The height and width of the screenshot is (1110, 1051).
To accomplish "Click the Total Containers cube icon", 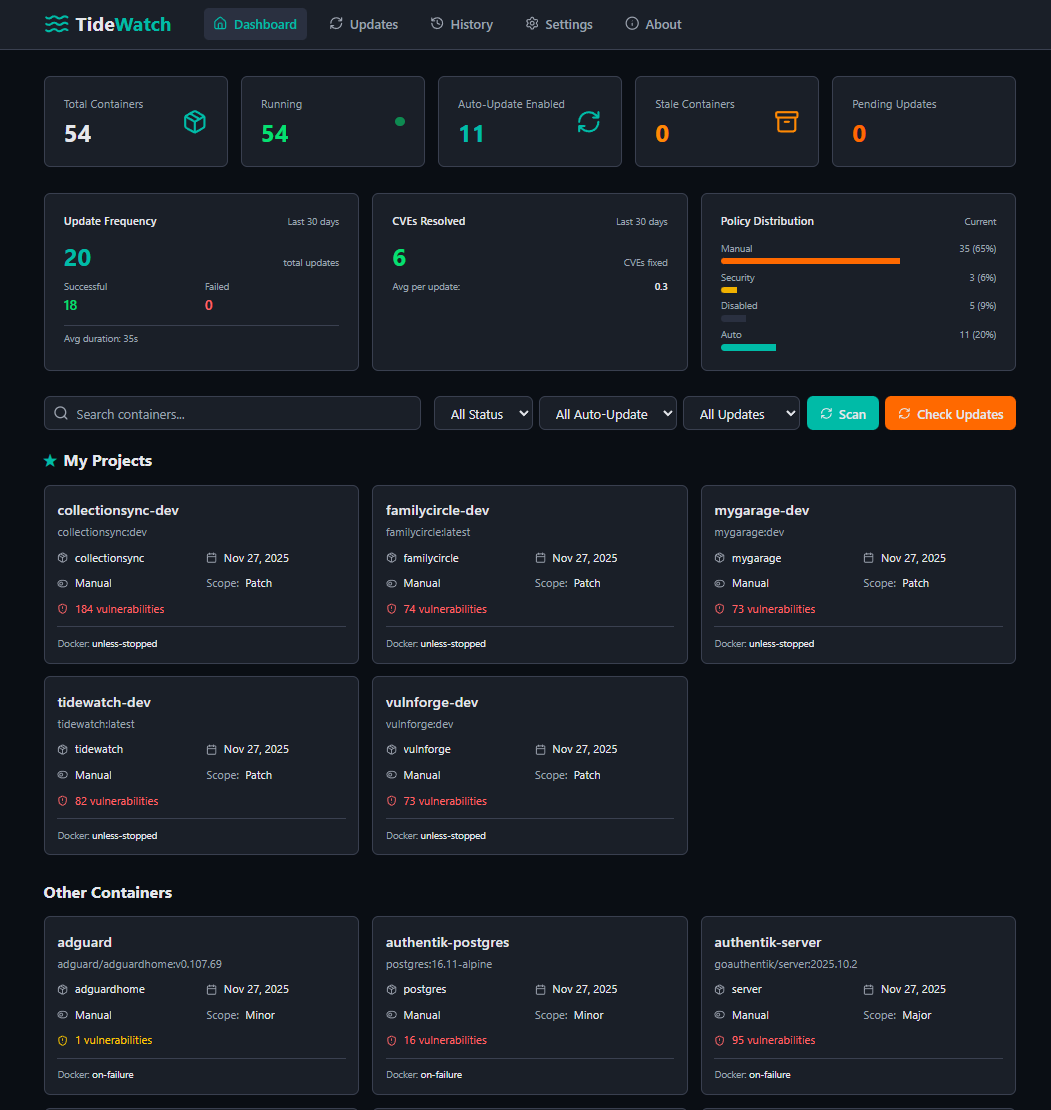I will [x=195, y=122].
